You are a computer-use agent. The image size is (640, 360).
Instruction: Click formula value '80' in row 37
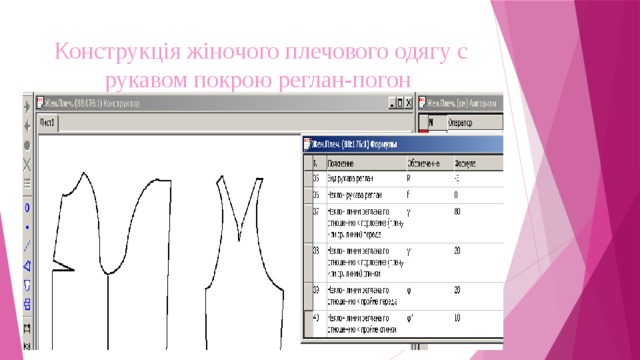point(457,211)
